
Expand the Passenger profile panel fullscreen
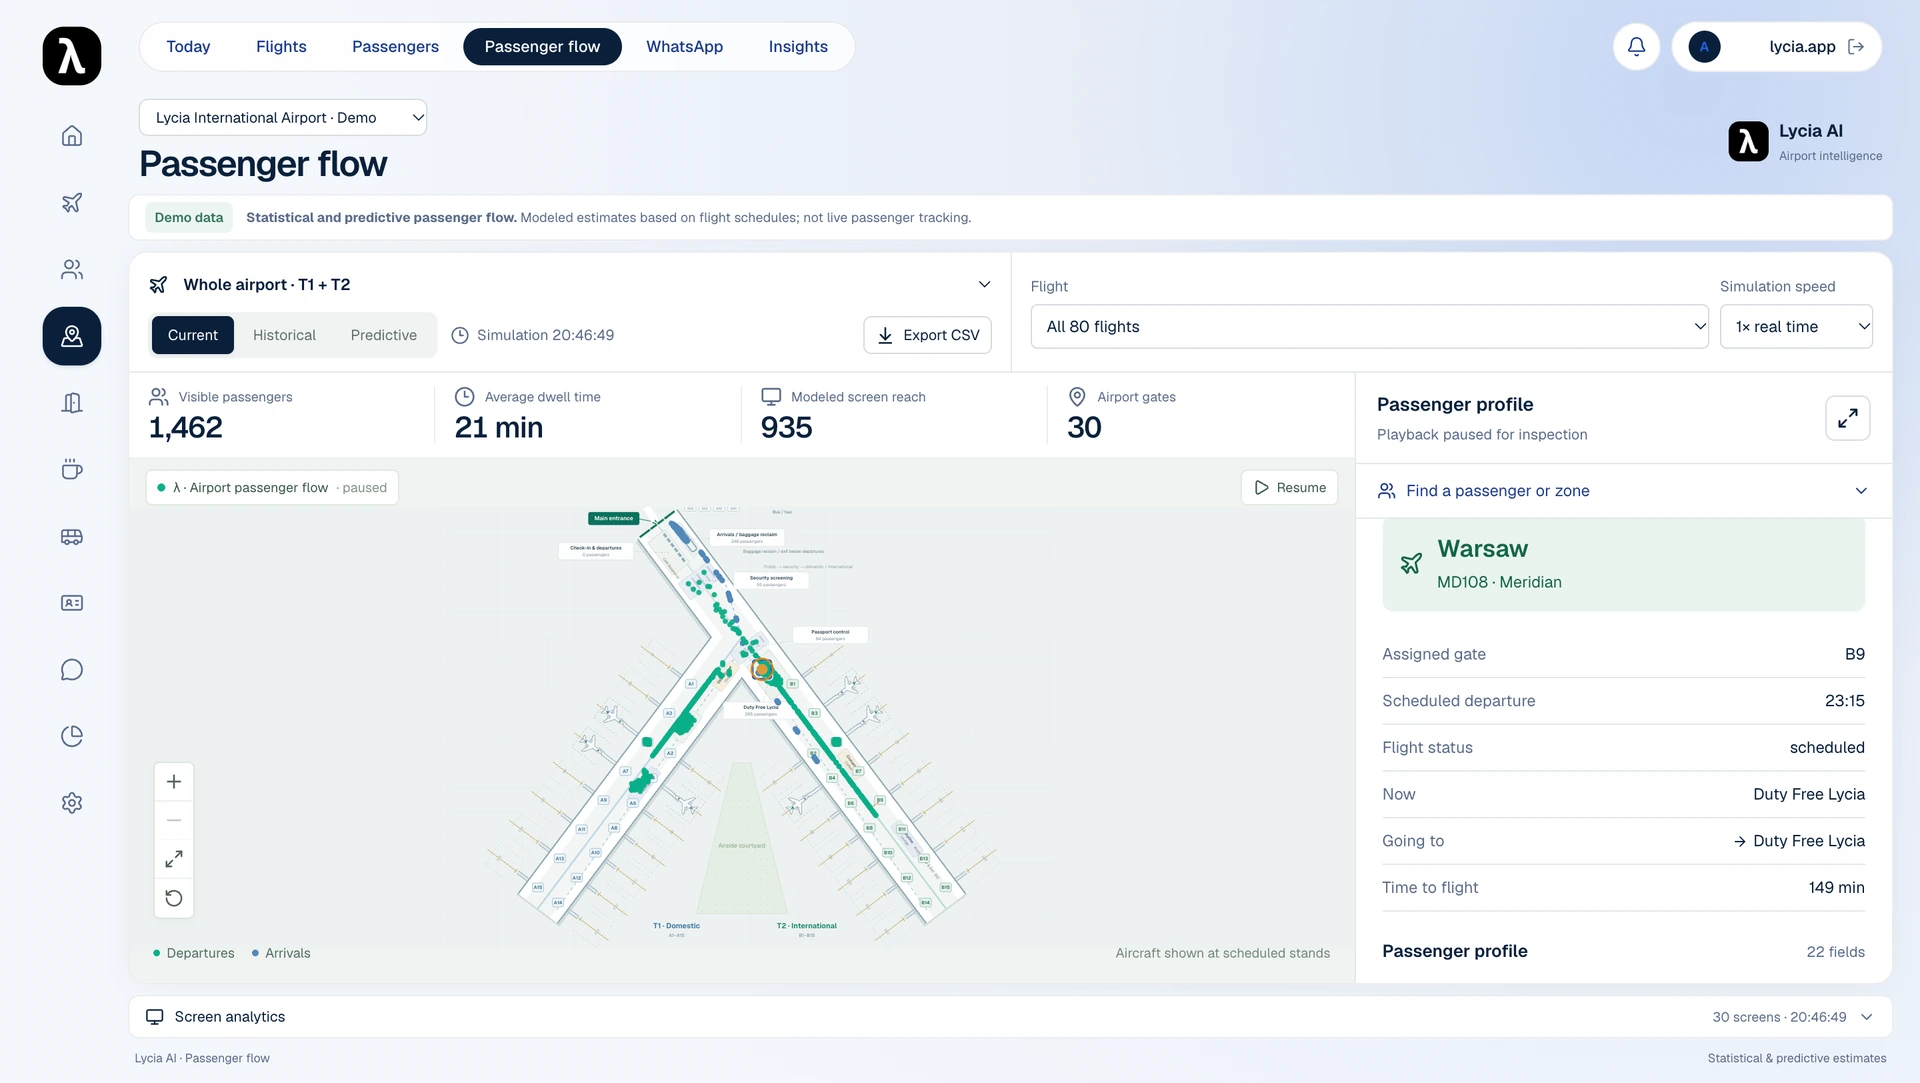1847,418
